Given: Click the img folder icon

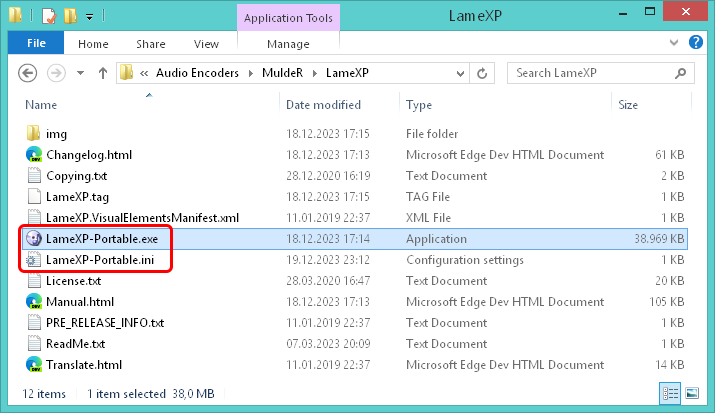Looking at the screenshot, I should (33, 134).
